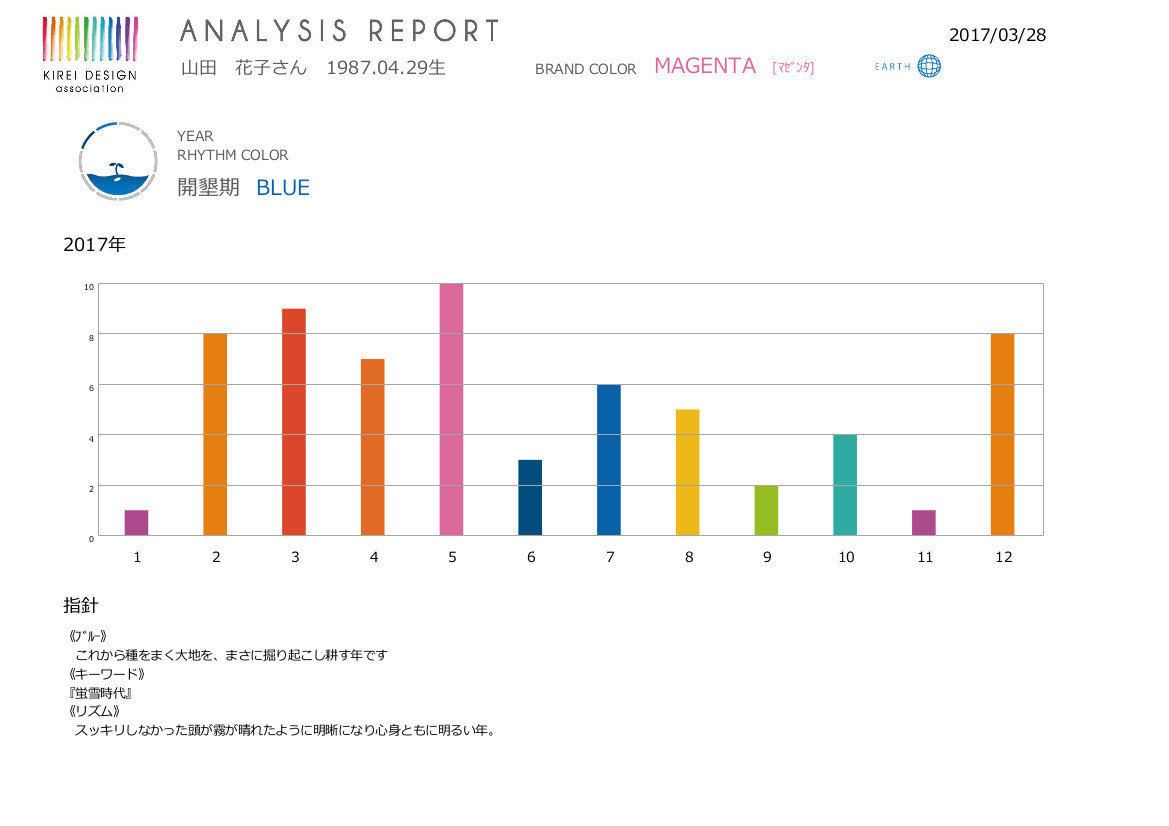
Task: Click the circular blue sprout rhythm icon
Action: (x=118, y=162)
